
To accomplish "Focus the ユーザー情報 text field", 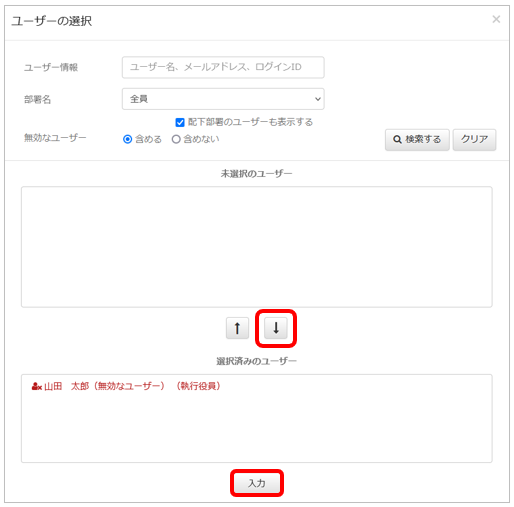I will tap(223, 67).
